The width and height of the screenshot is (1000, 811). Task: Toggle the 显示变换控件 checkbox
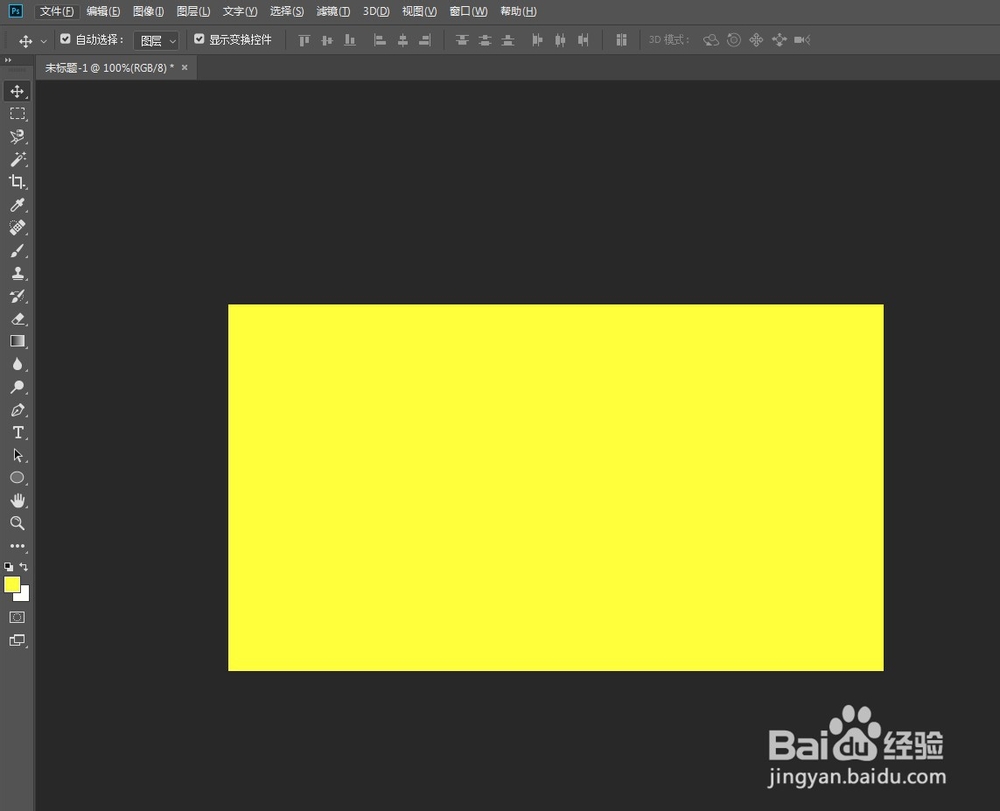[x=199, y=39]
